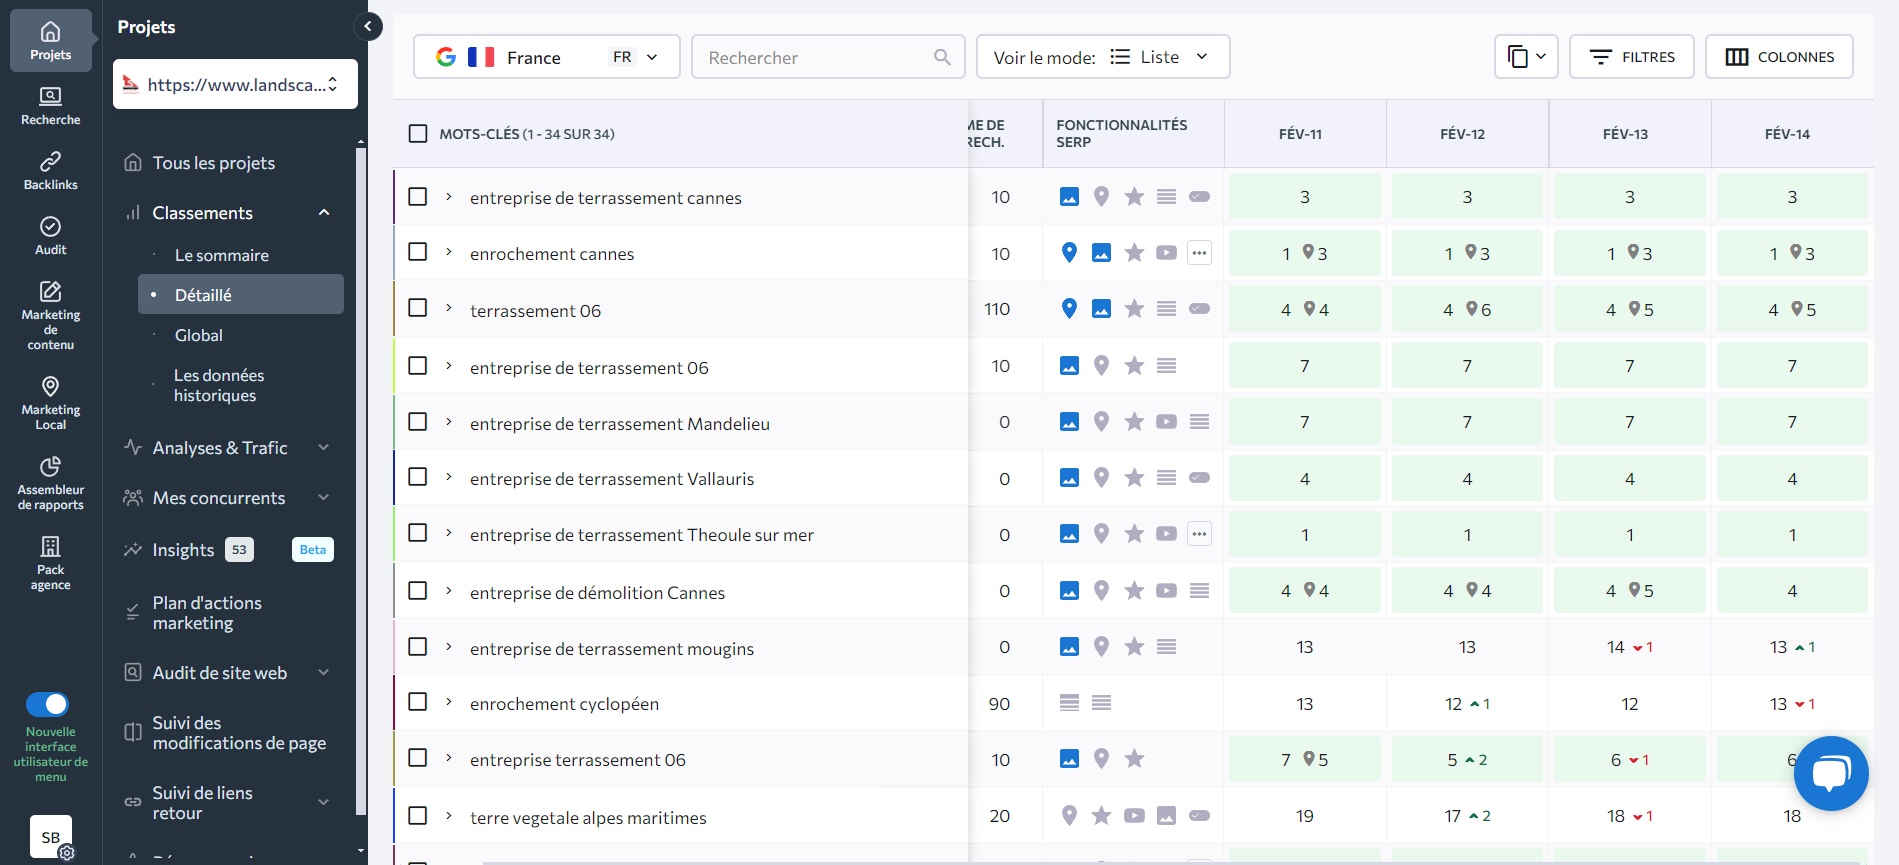This screenshot has width=1899, height=865.
Task: Check the select-all MOTS-CLÉS checkbox
Action: click(418, 134)
